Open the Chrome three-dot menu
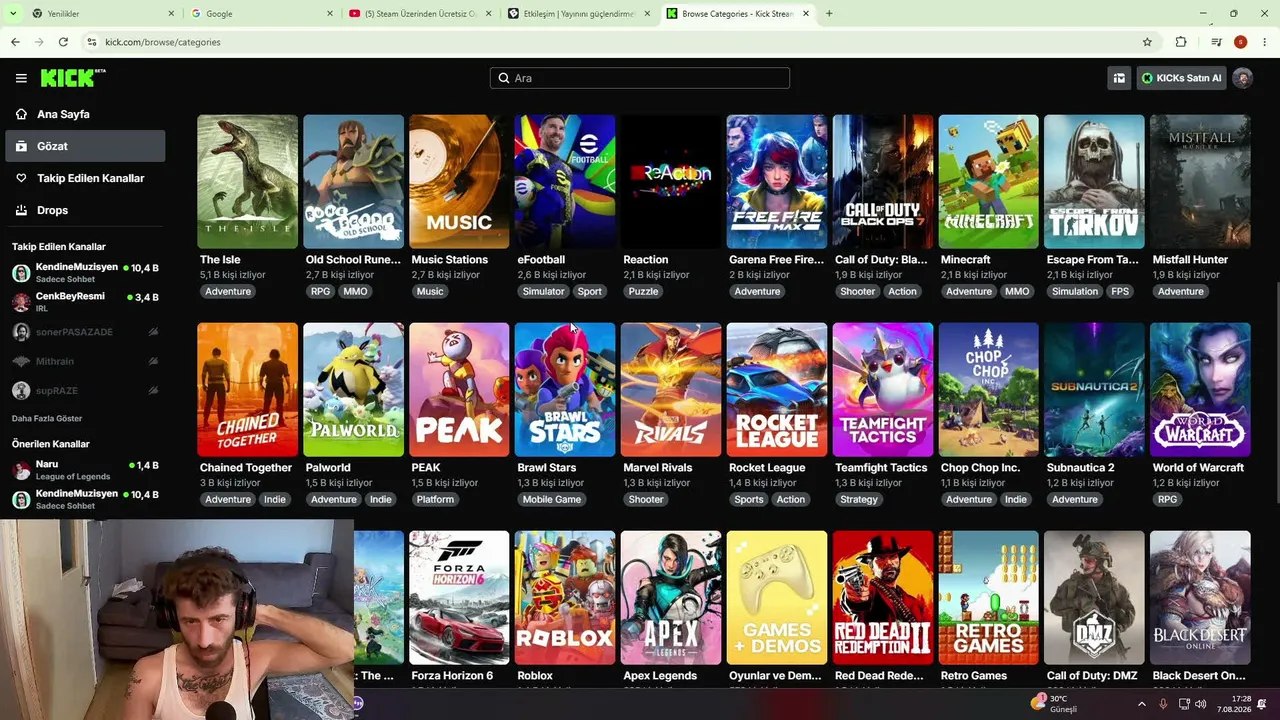 click(x=1264, y=42)
